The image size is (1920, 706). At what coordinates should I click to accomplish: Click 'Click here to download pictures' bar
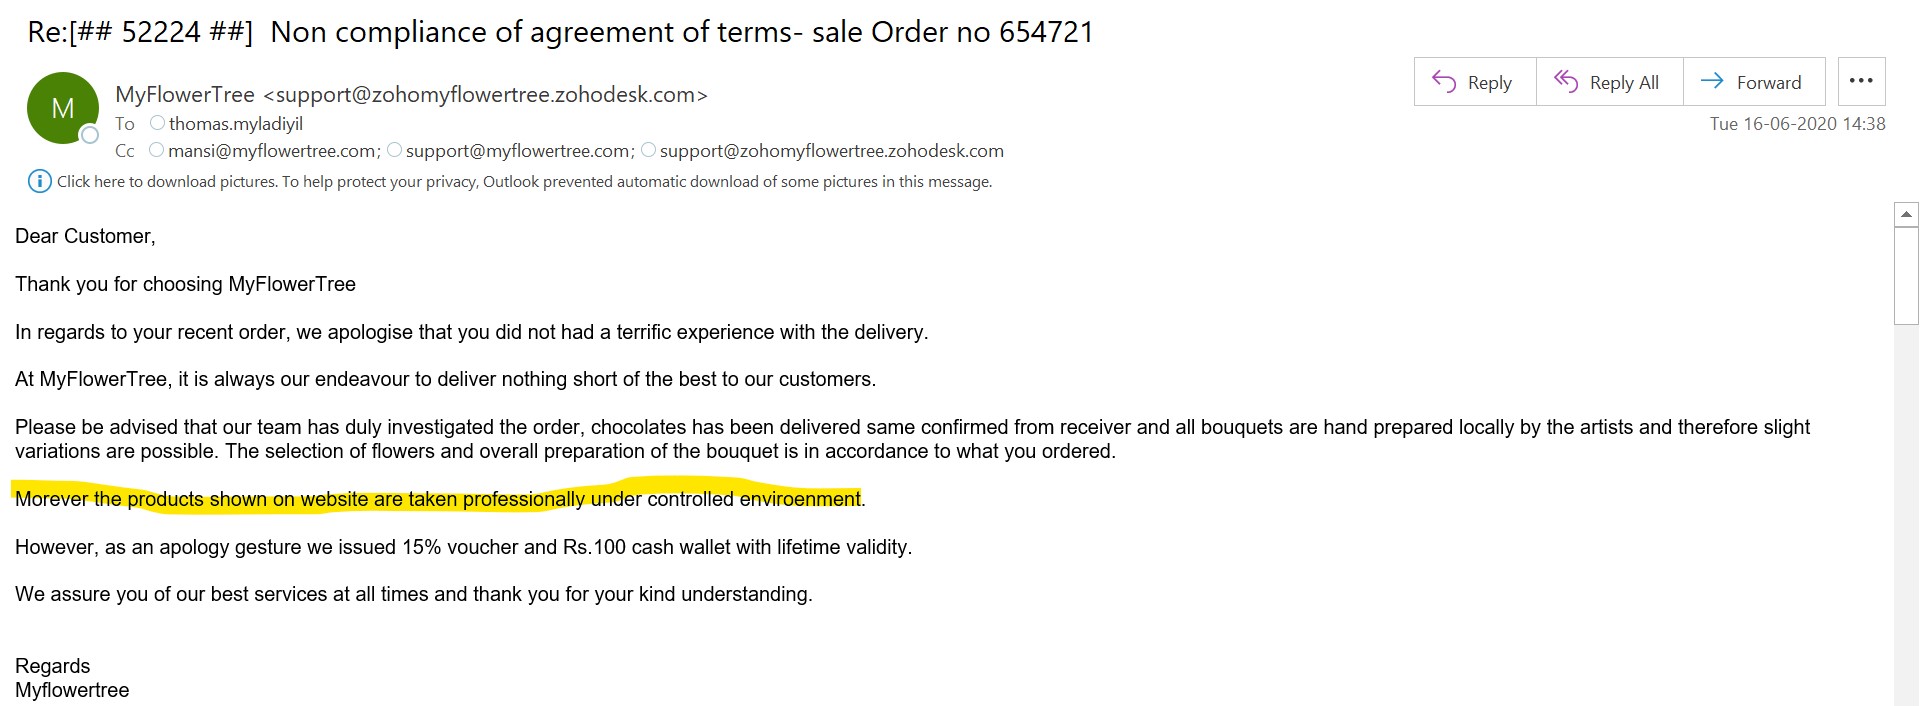(510, 181)
